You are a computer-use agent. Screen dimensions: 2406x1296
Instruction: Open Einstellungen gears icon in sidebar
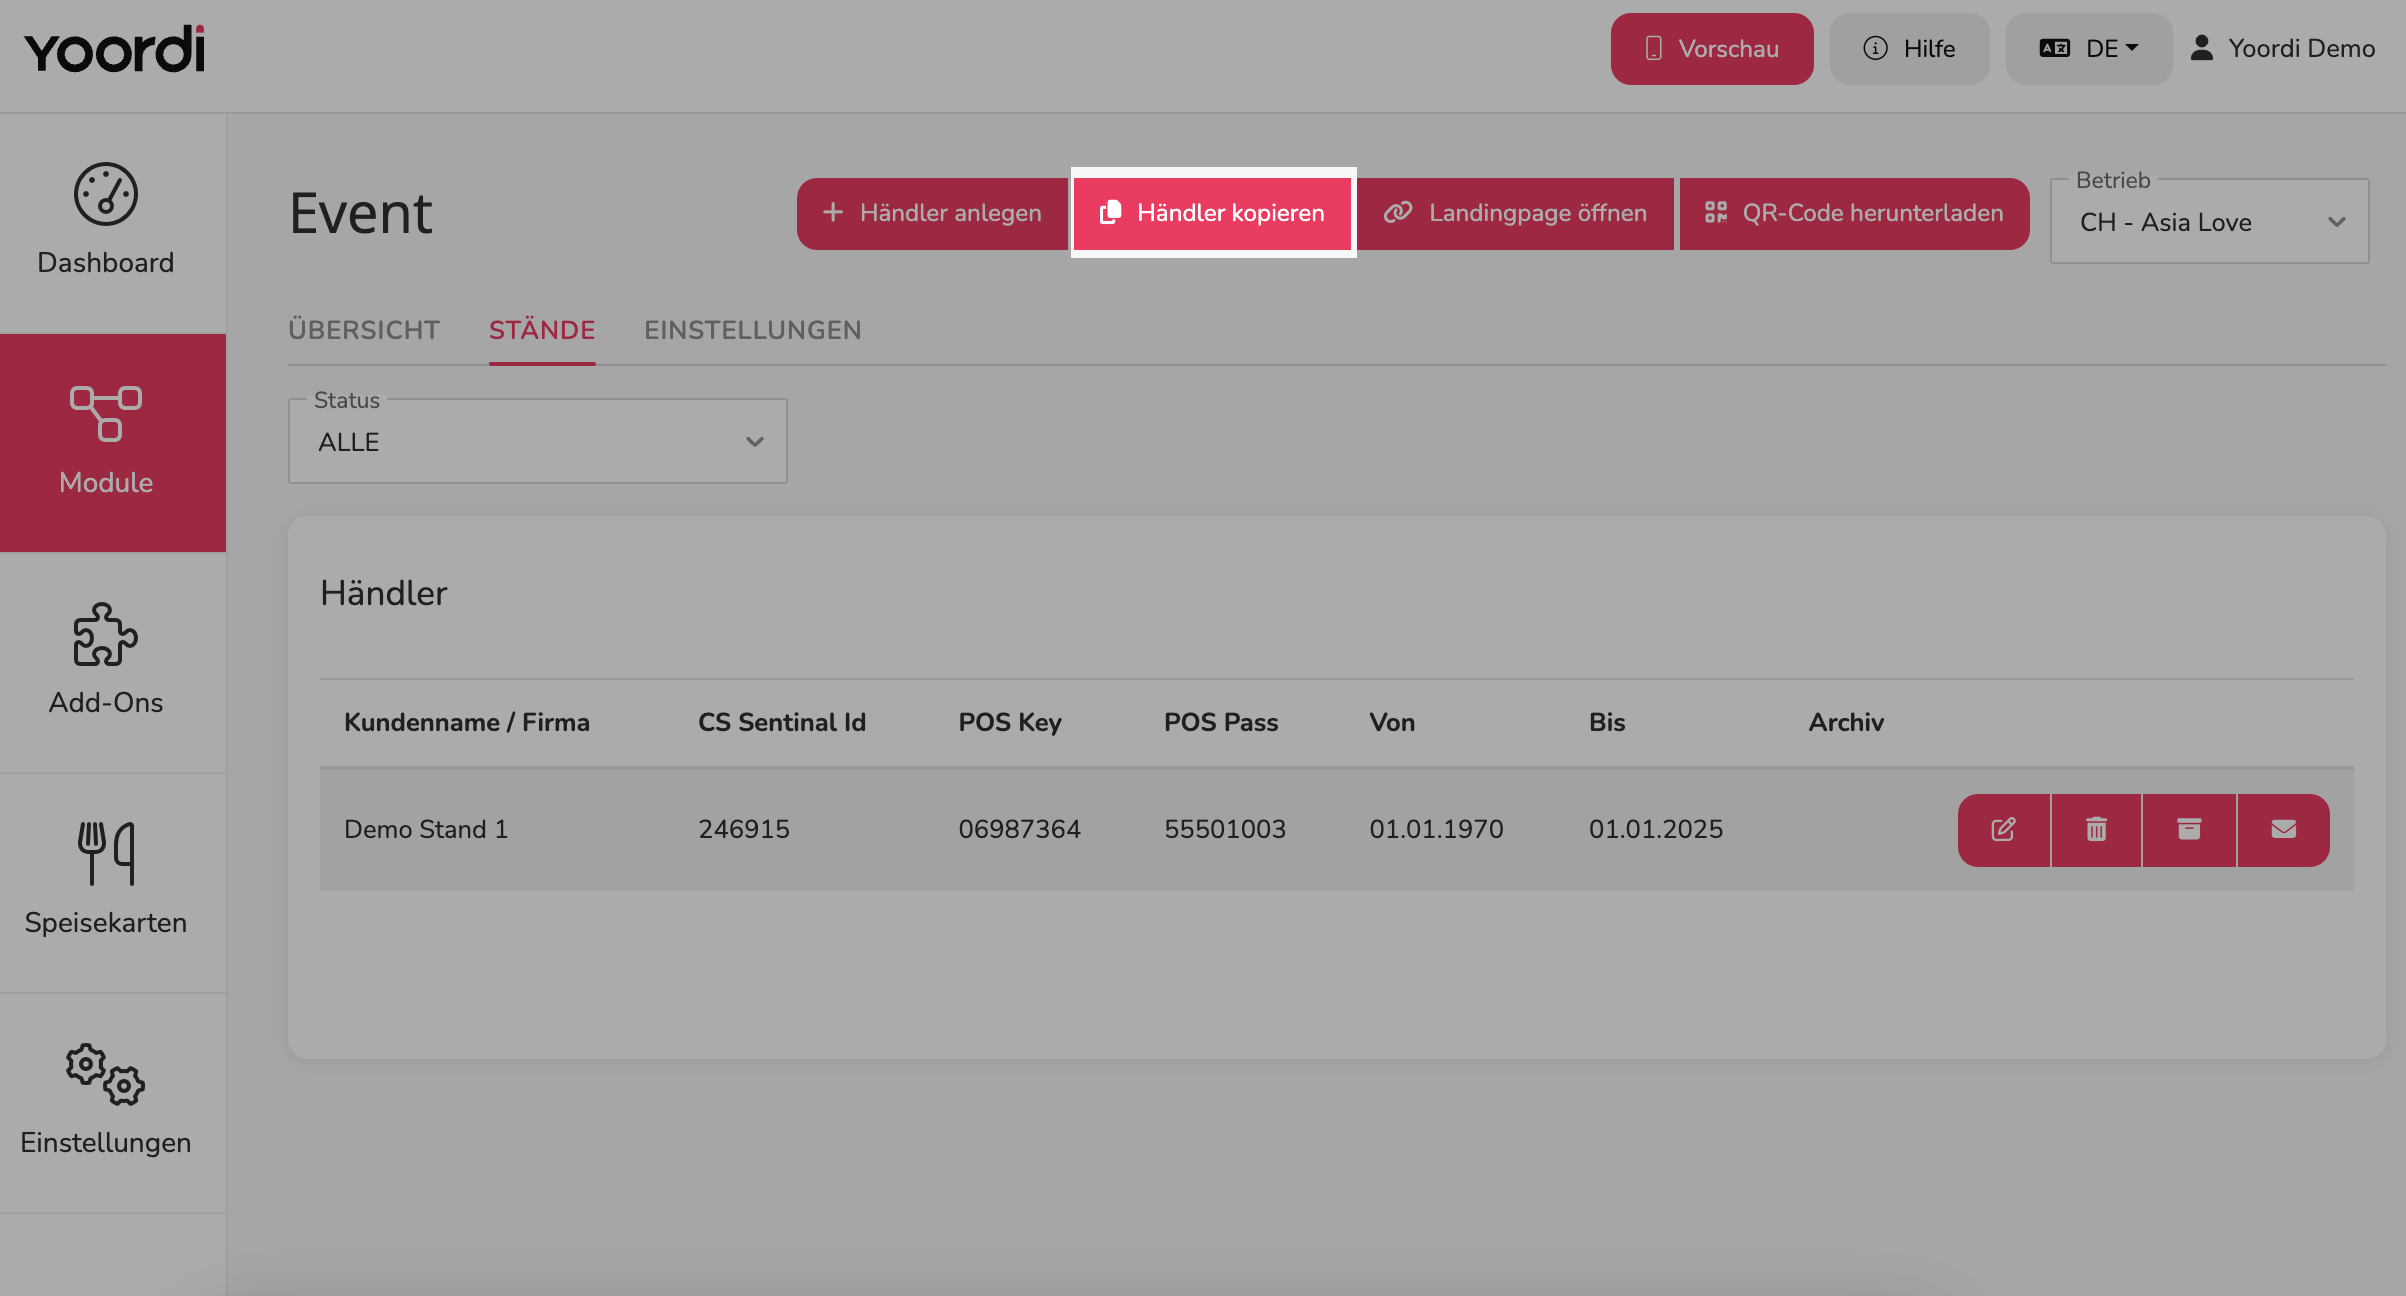click(106, 1075)
